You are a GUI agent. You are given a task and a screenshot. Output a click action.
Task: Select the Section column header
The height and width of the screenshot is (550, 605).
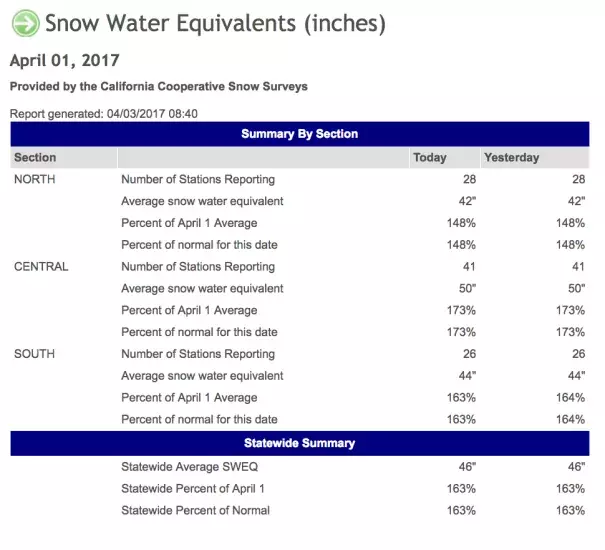[35, 157]
